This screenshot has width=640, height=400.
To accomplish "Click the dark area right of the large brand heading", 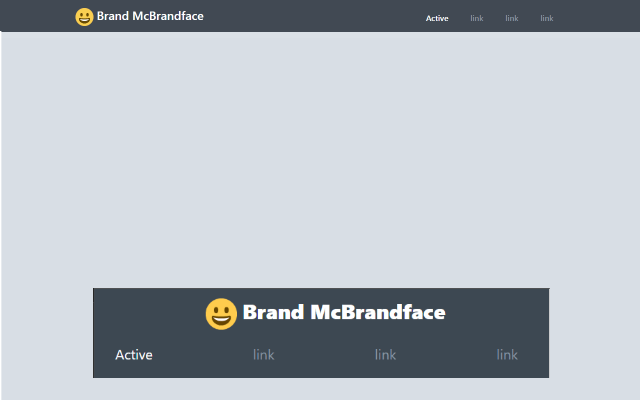I will 497,313.
